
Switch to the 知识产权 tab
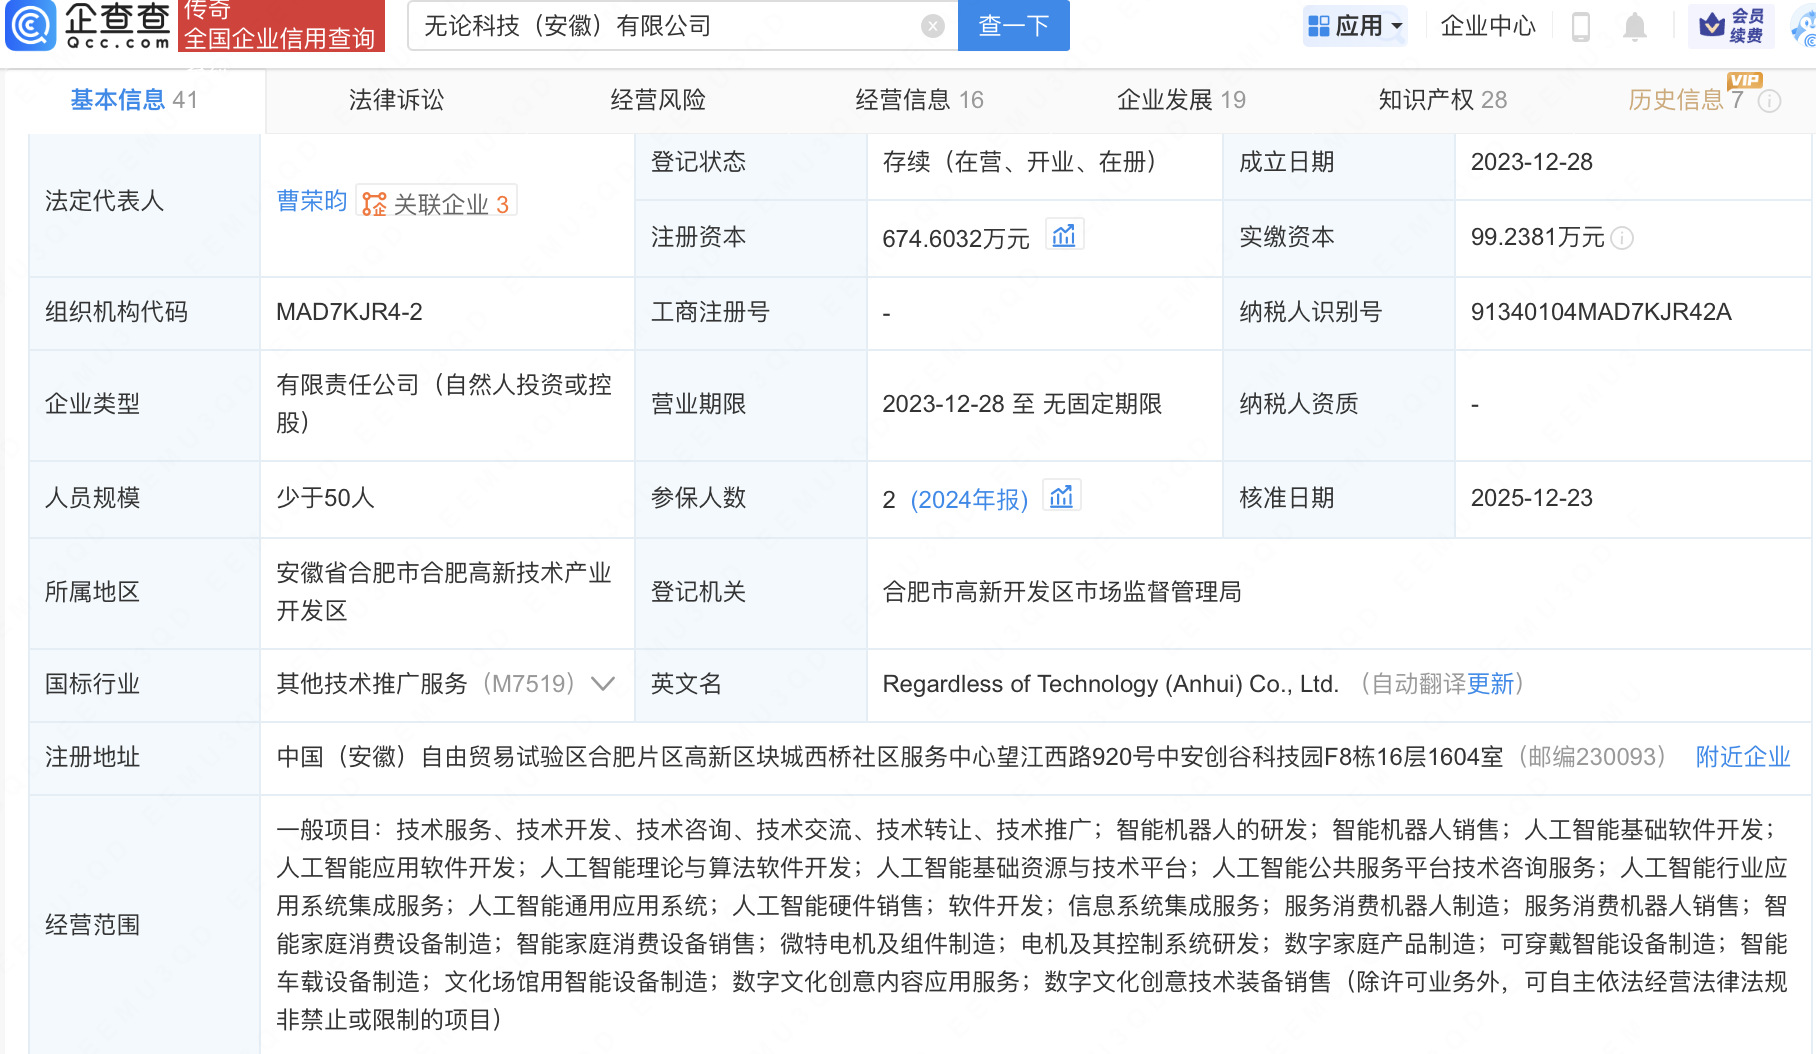click(x=1441, y=100)
